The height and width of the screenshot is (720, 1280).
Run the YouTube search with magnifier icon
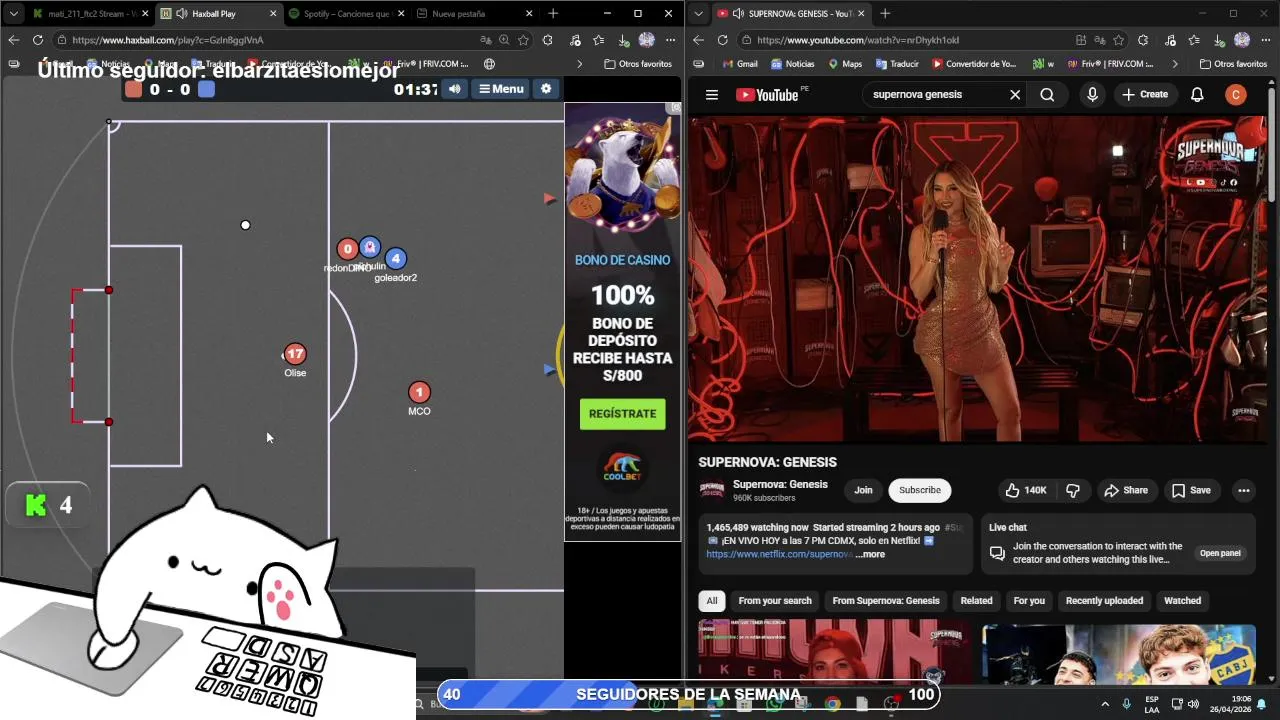tap(1047, 95)
